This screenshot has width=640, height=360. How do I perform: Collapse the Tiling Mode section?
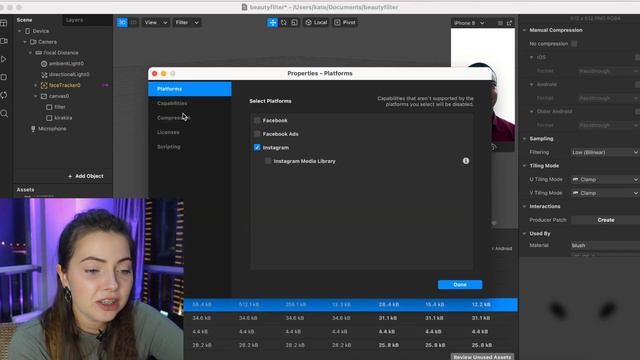pyautogui.click(x=524, y=166)
